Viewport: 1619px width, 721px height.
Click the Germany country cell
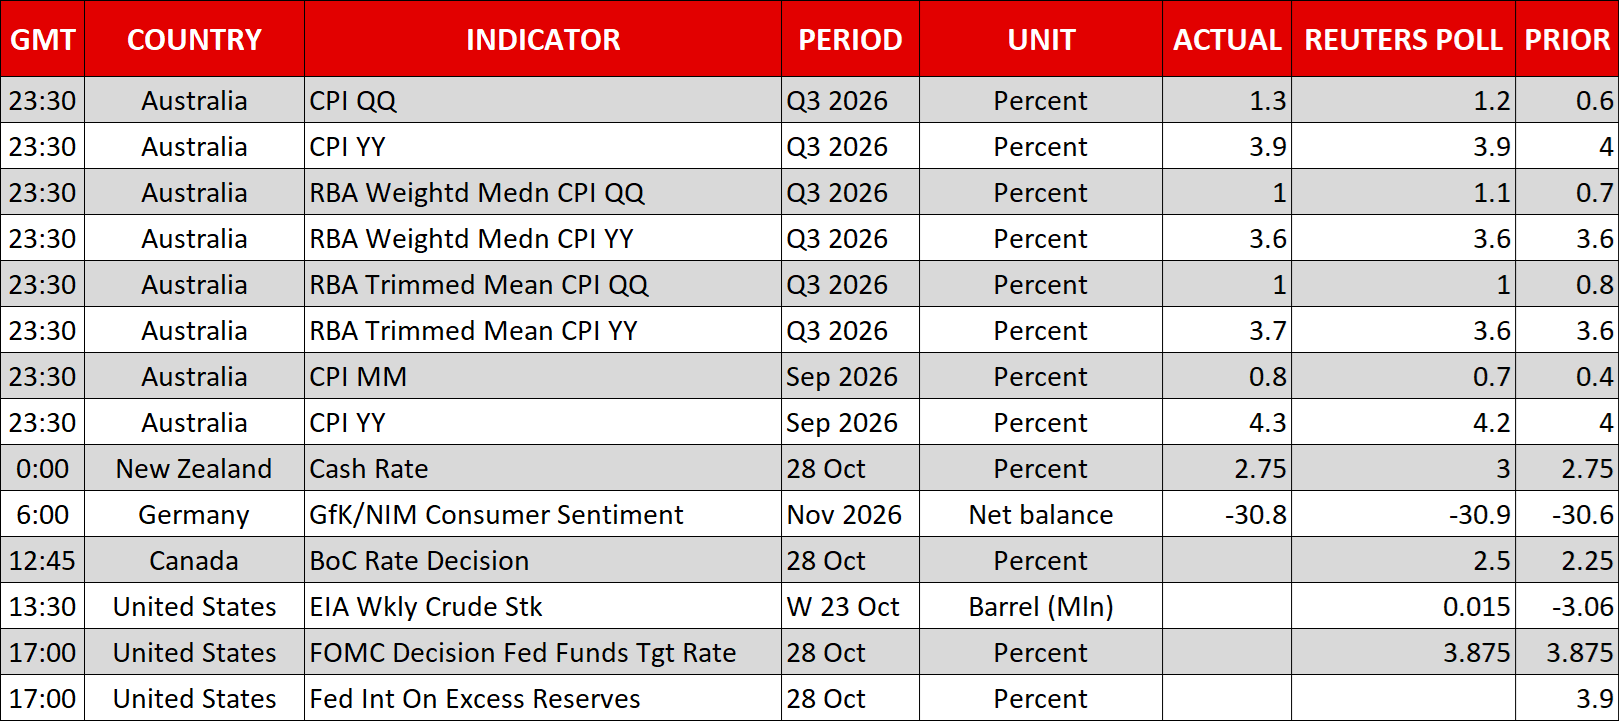click(194, 515)
